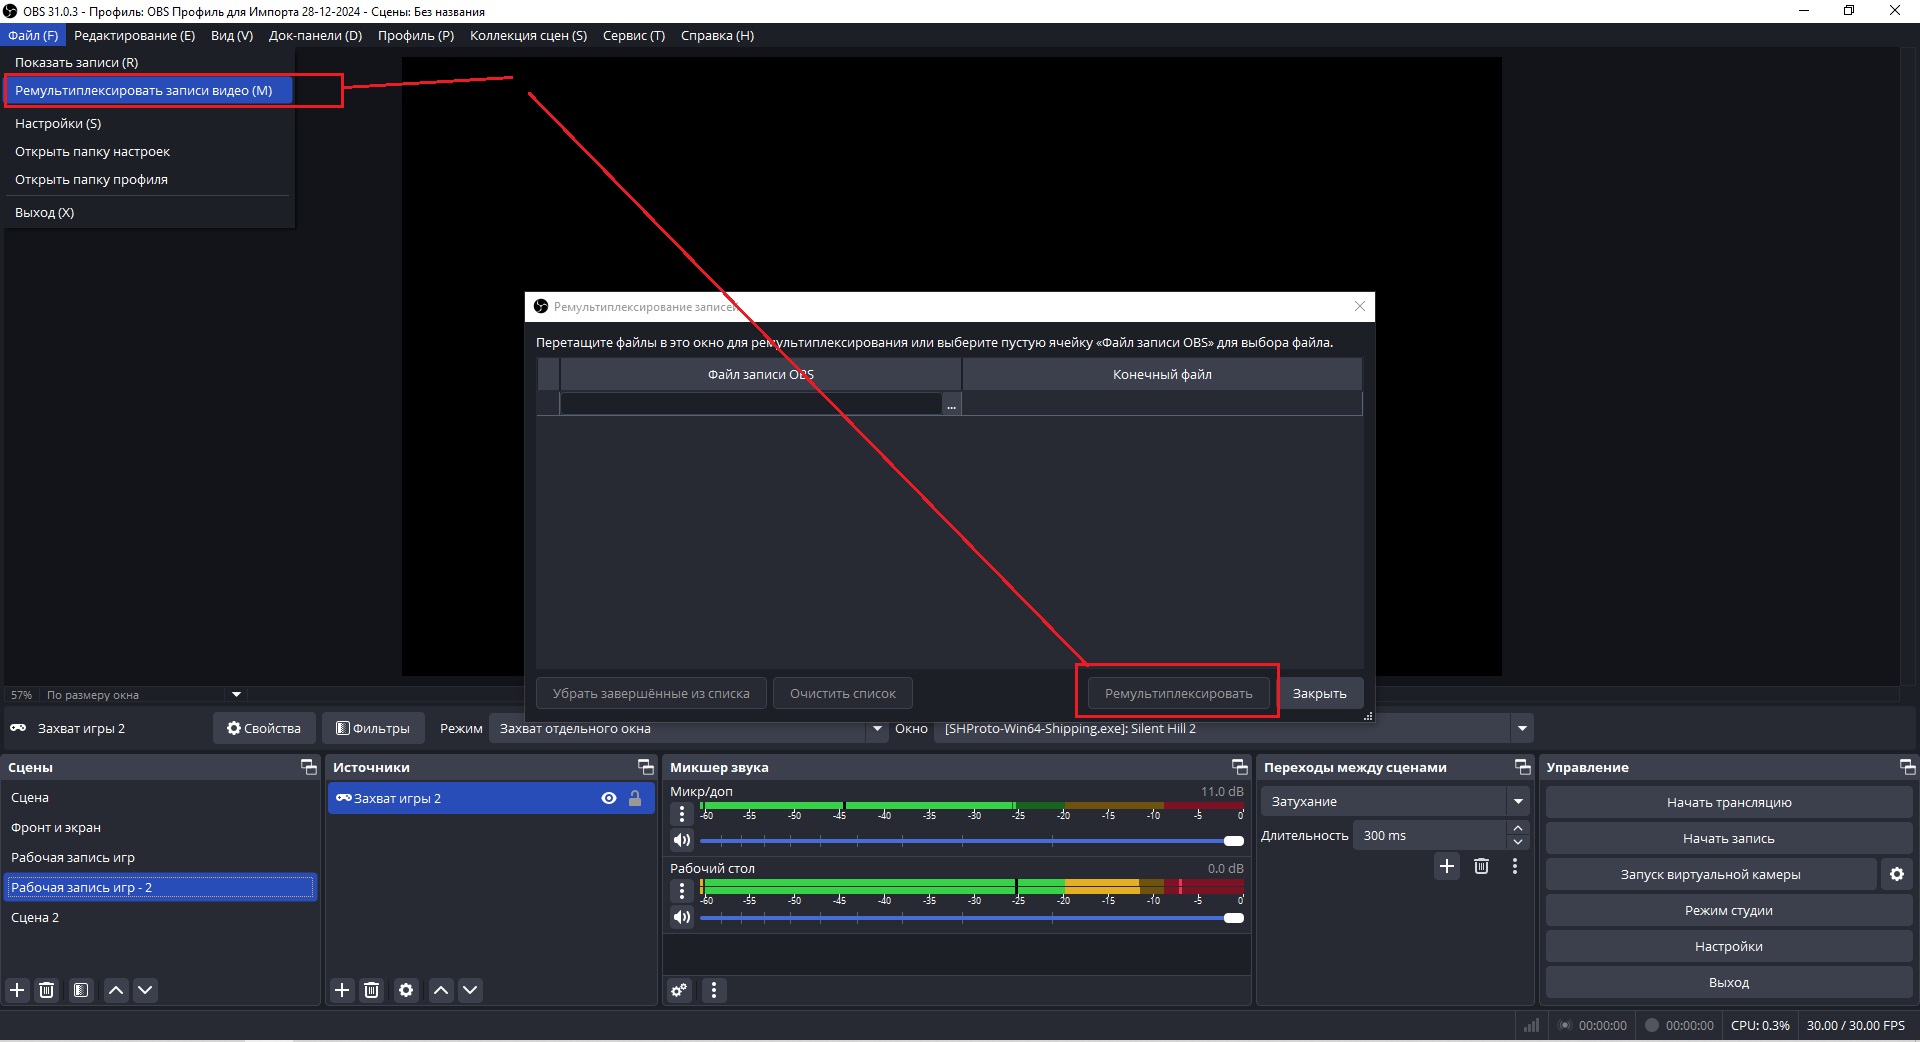The image size is (1920, 1042).
Task: Undock the Микшер звука panel icon
Action: point(1240,767)
